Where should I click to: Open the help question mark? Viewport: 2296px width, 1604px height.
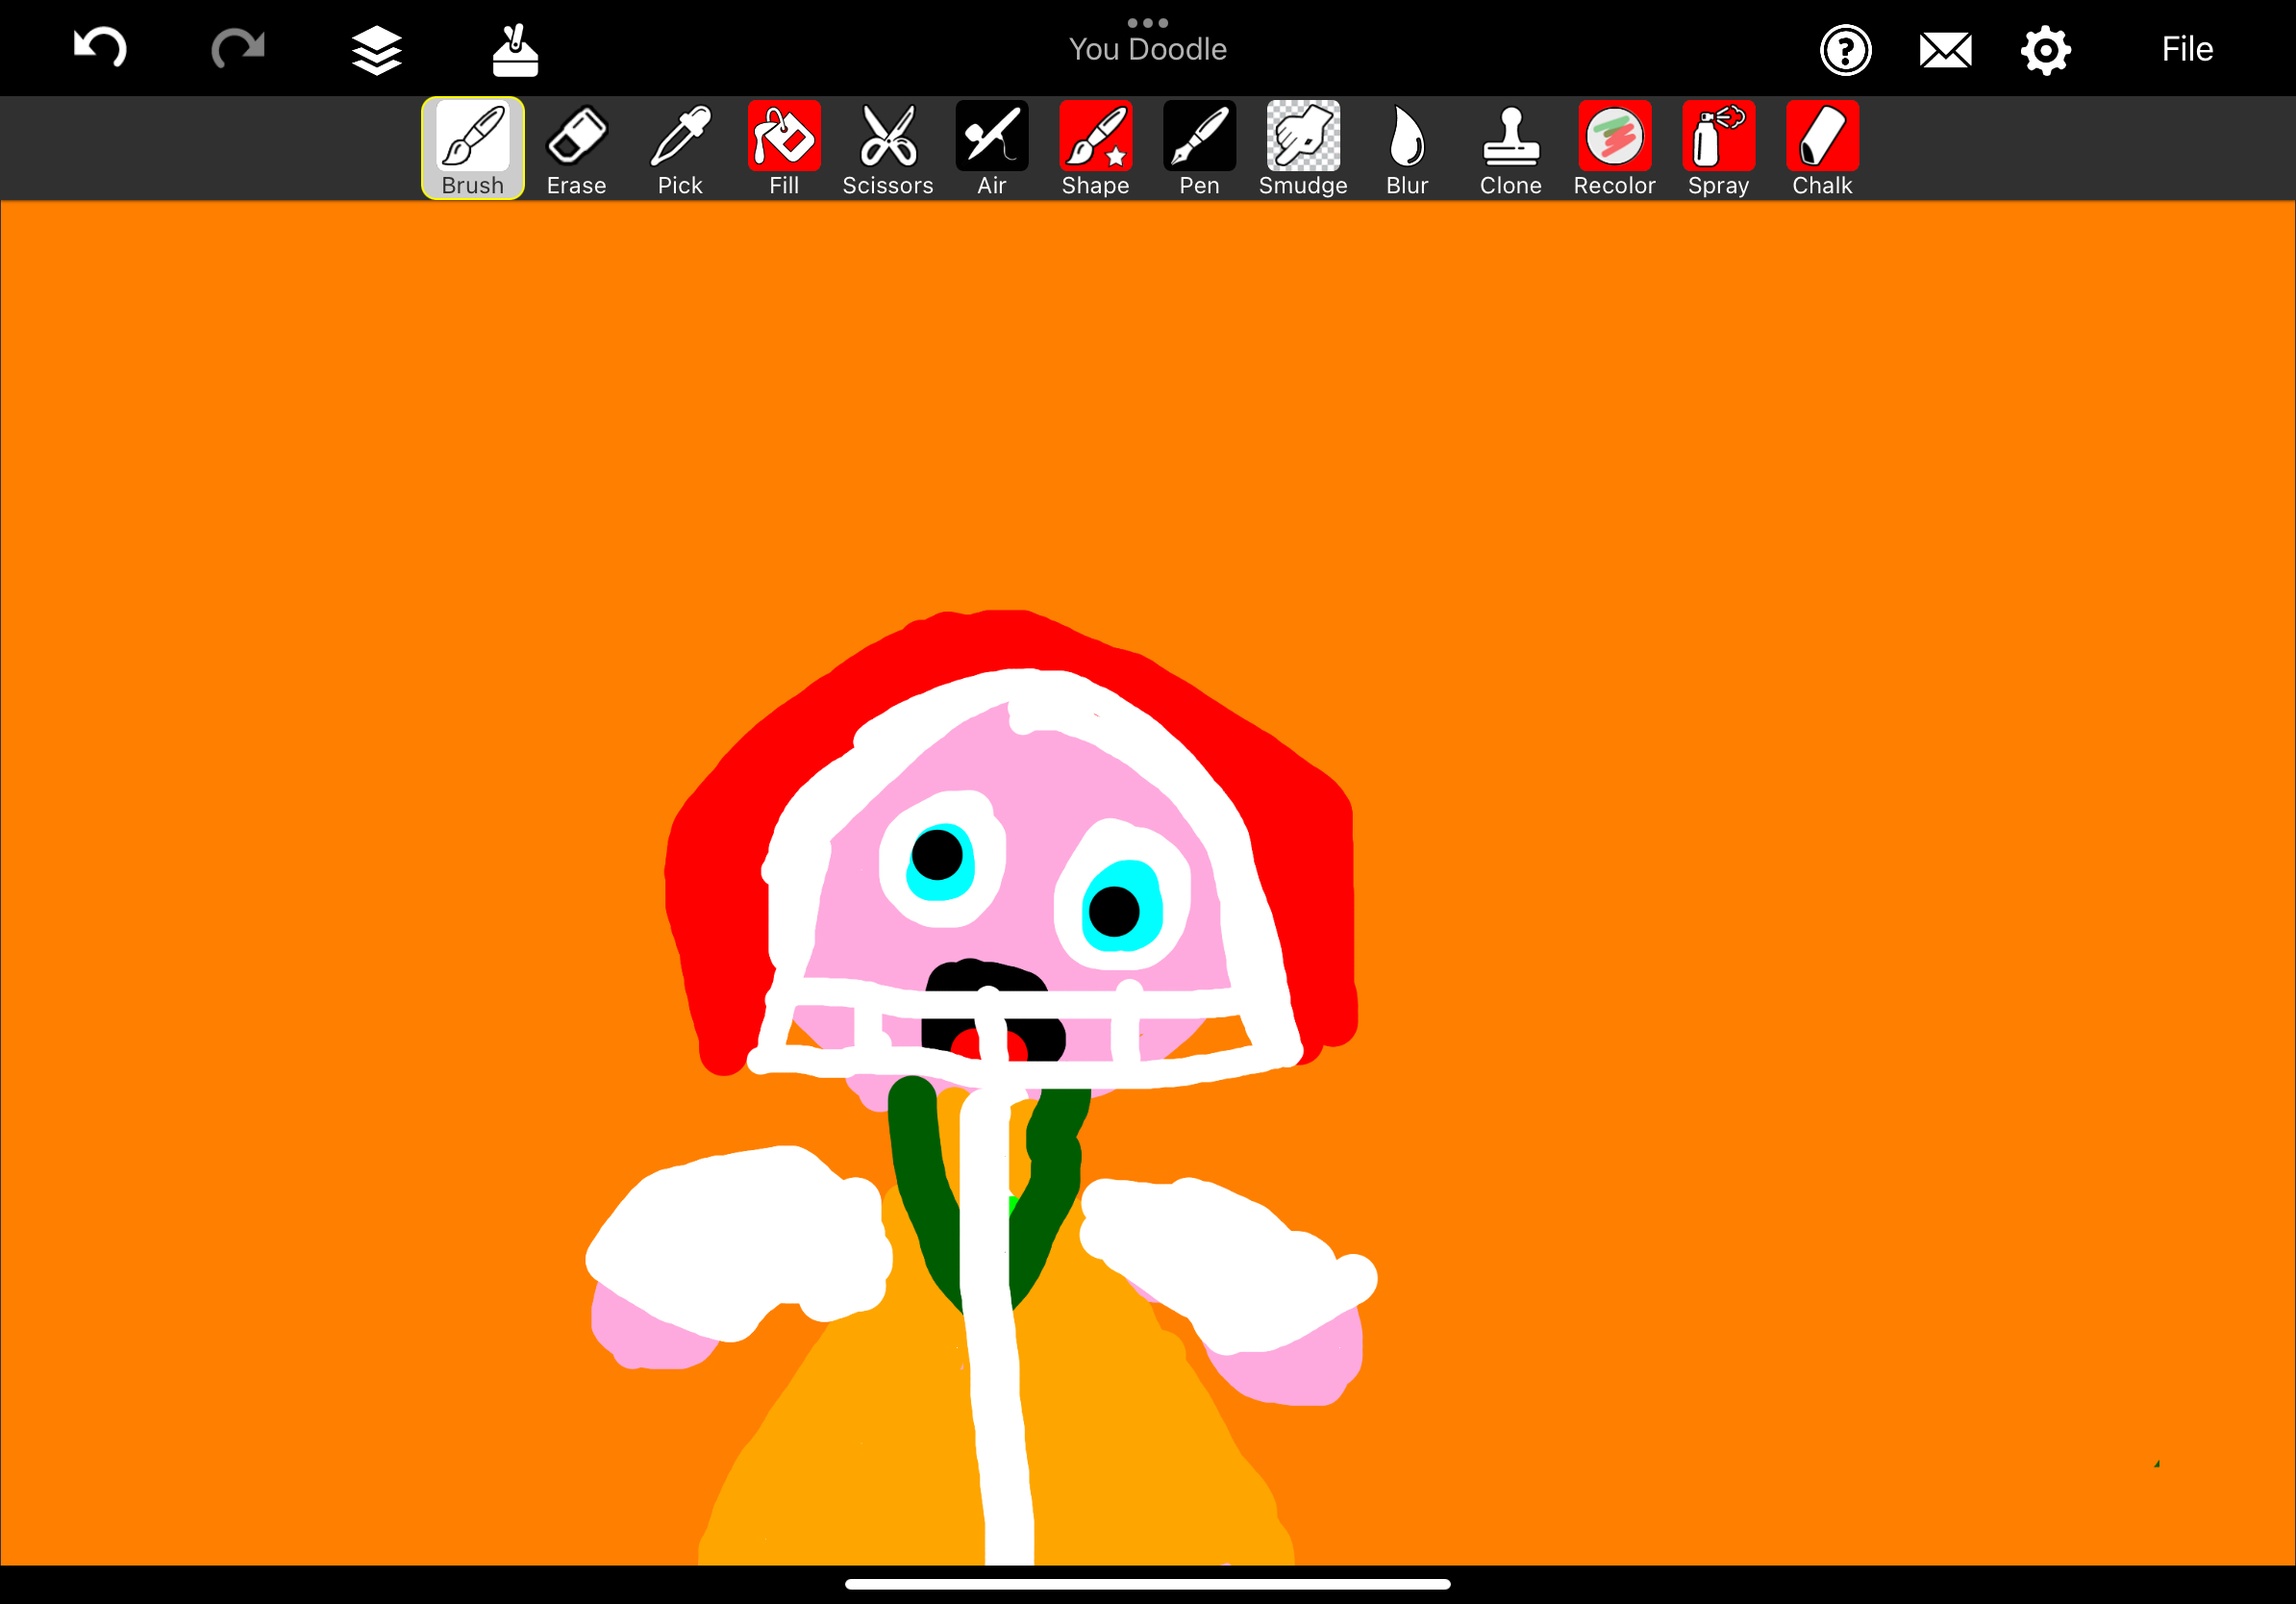point(1846,50)
